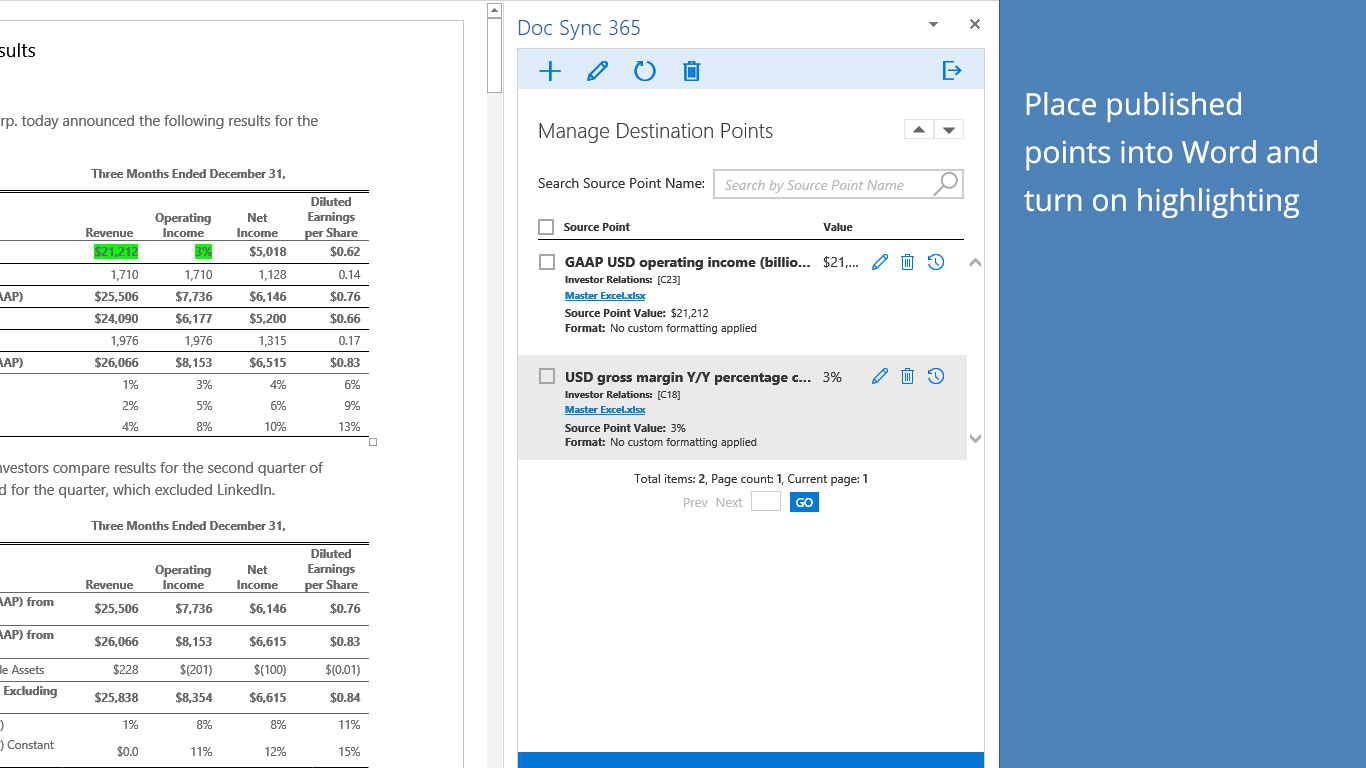
Task: View history of GAAP USD operating income point
Action: tap(936, 262)
